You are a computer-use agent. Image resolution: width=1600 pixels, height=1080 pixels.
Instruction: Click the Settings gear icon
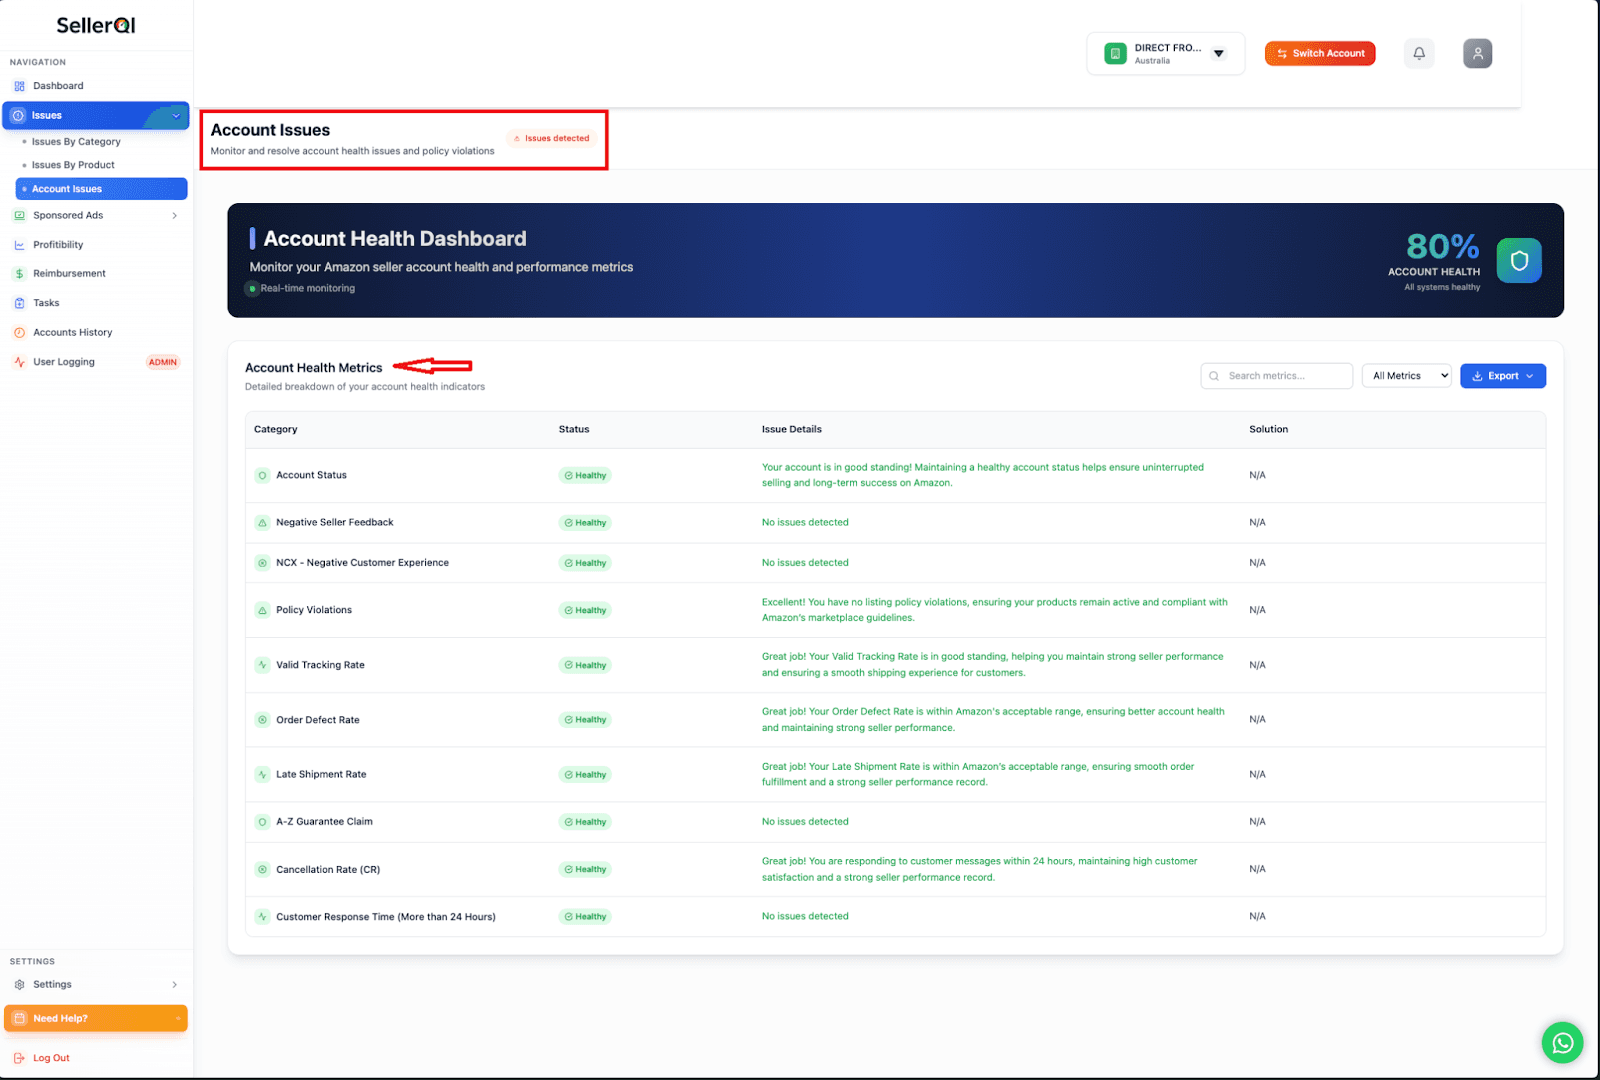pos(21,984)
